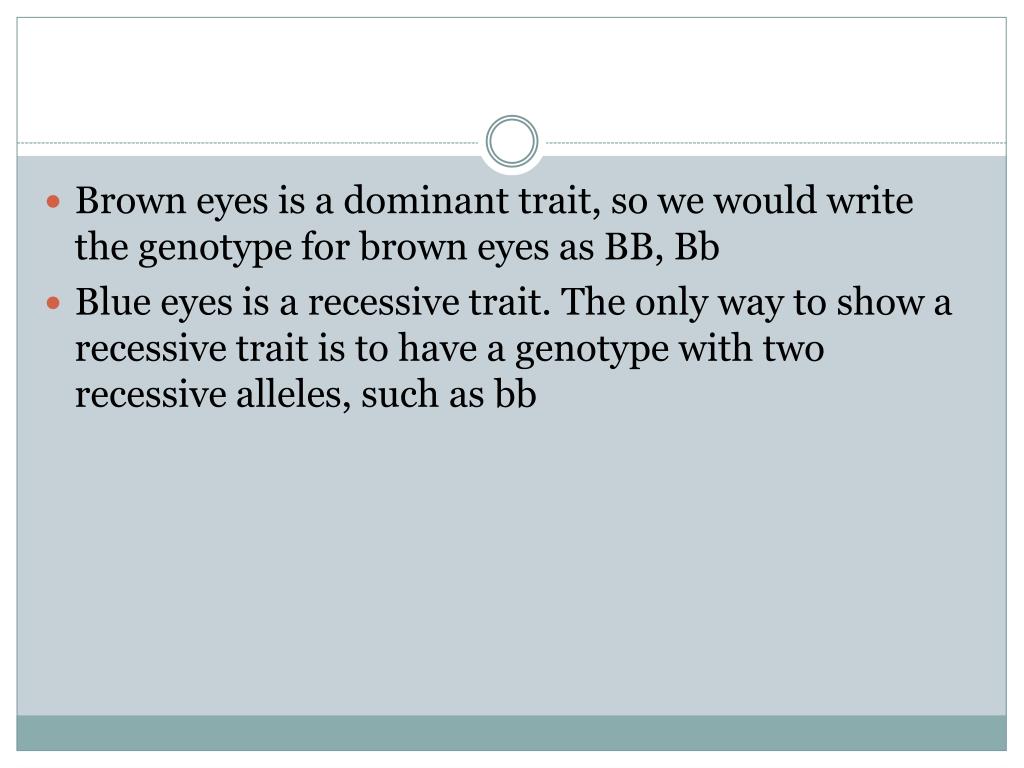Click the empty white title area
Screen dimensions: 1024x768
pyautogui.click(x=511, y=72)
